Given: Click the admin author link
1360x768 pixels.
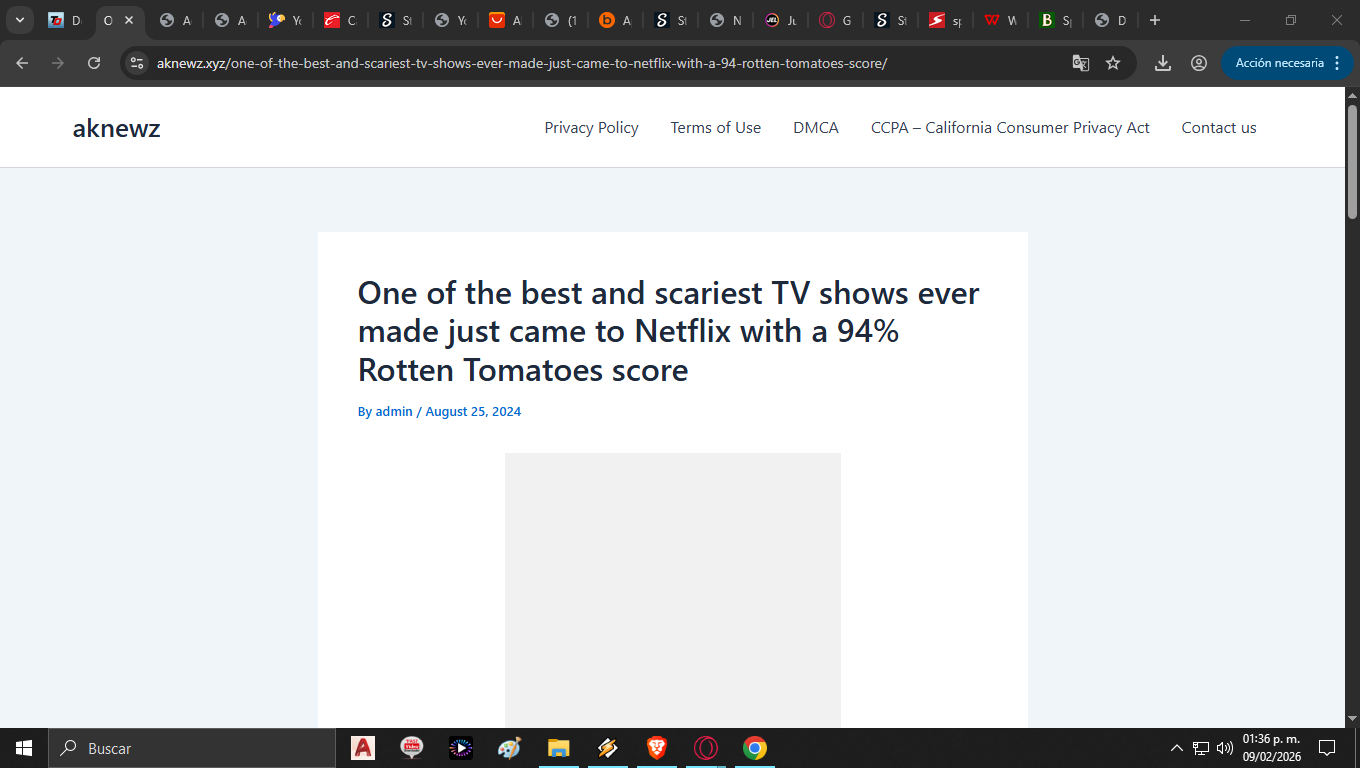Looking at the screenshot, I should click(x=394, y=412).
